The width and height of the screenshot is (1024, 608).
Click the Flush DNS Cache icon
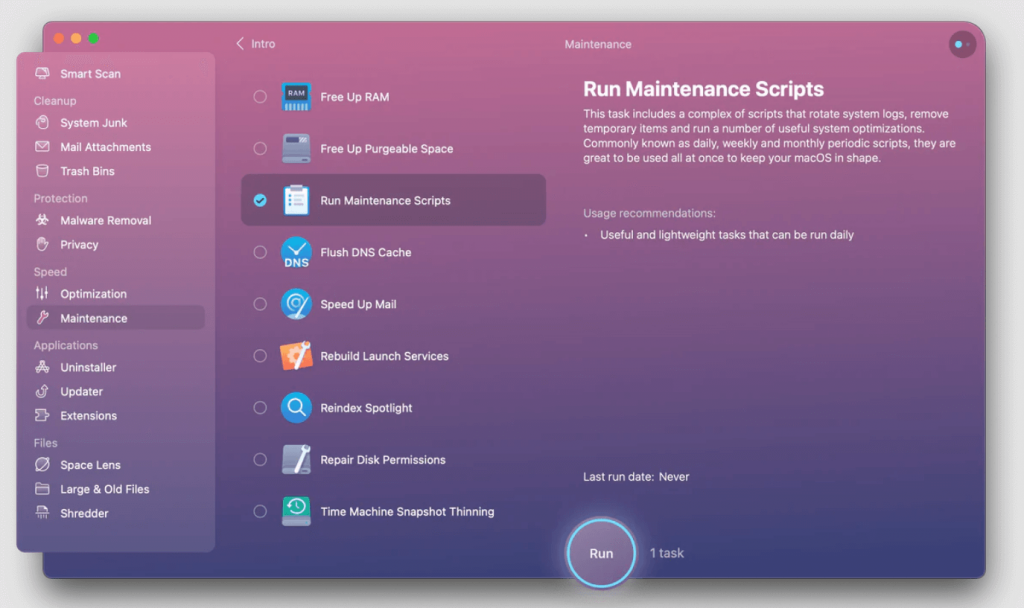296,252
